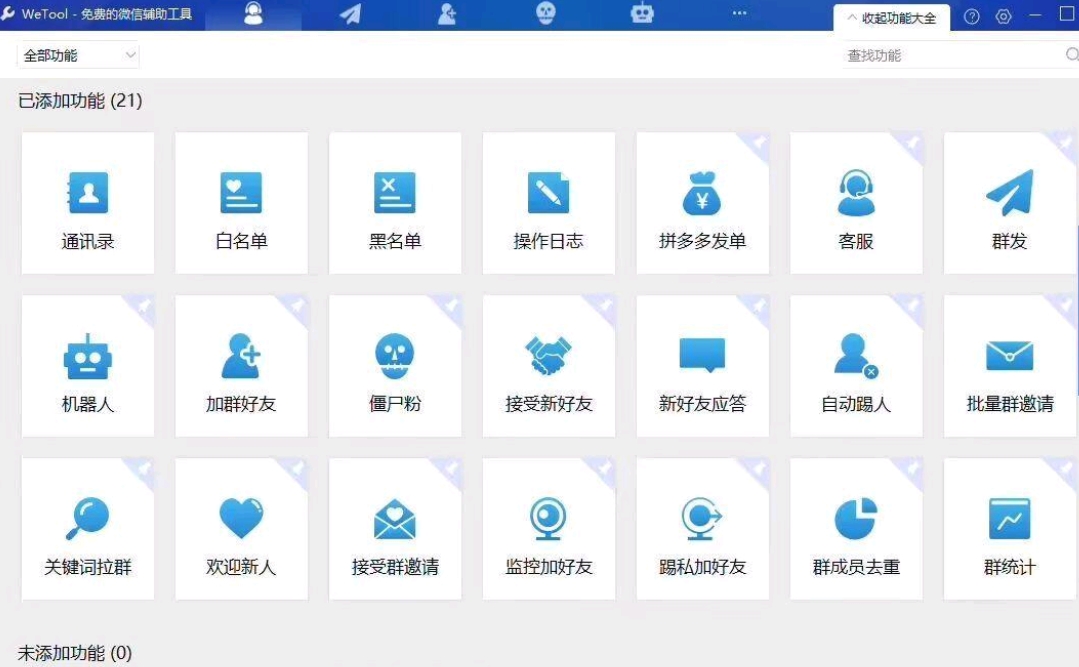This screenshot has height=667, width=1079.
Task: Unpin the 群发 tile using its corner pin
Action: tap(1066, 143)
